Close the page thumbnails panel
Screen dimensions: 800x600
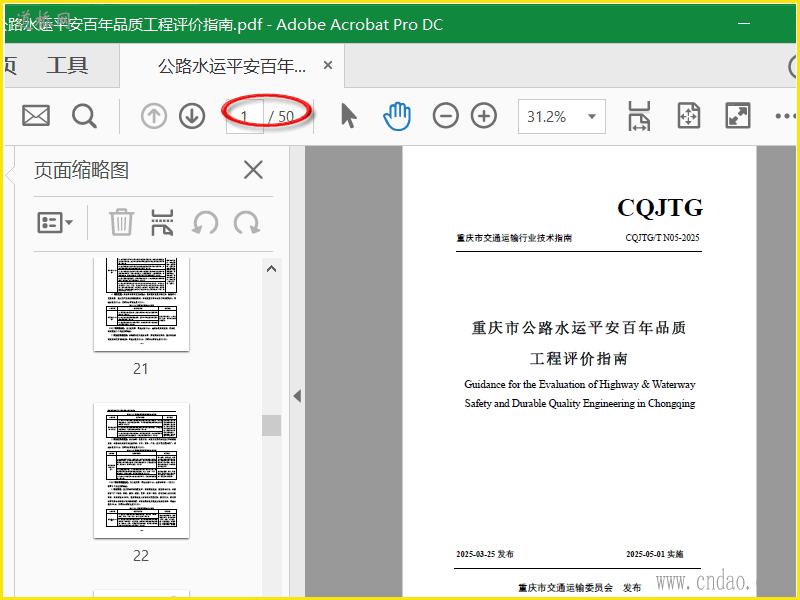click(x=253, y=170)
